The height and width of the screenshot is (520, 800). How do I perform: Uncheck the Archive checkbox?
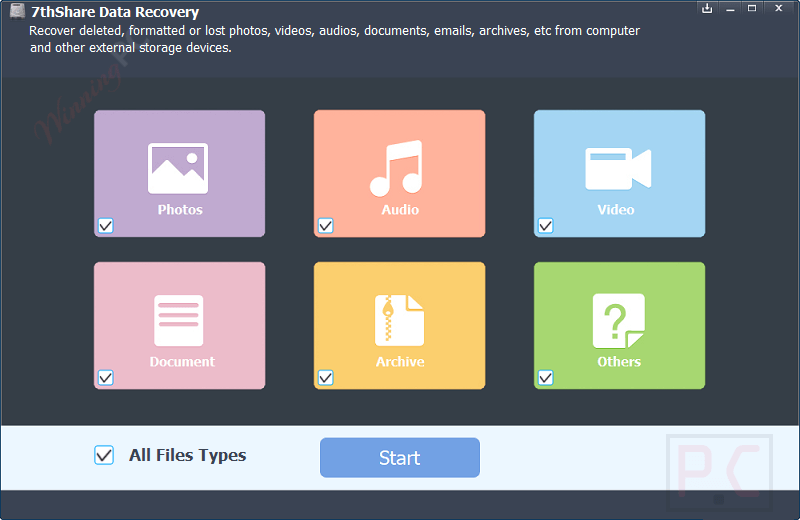(326, 378)
